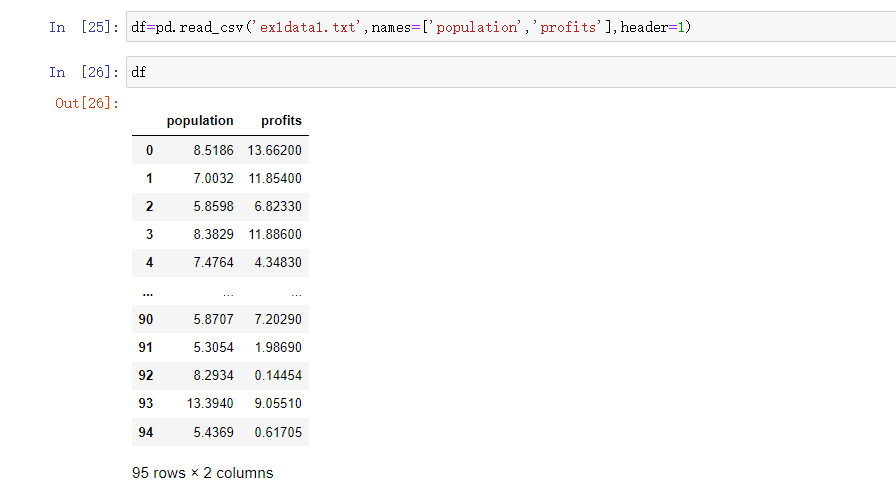Click the 'profits' string in the code

click(567, 27)
